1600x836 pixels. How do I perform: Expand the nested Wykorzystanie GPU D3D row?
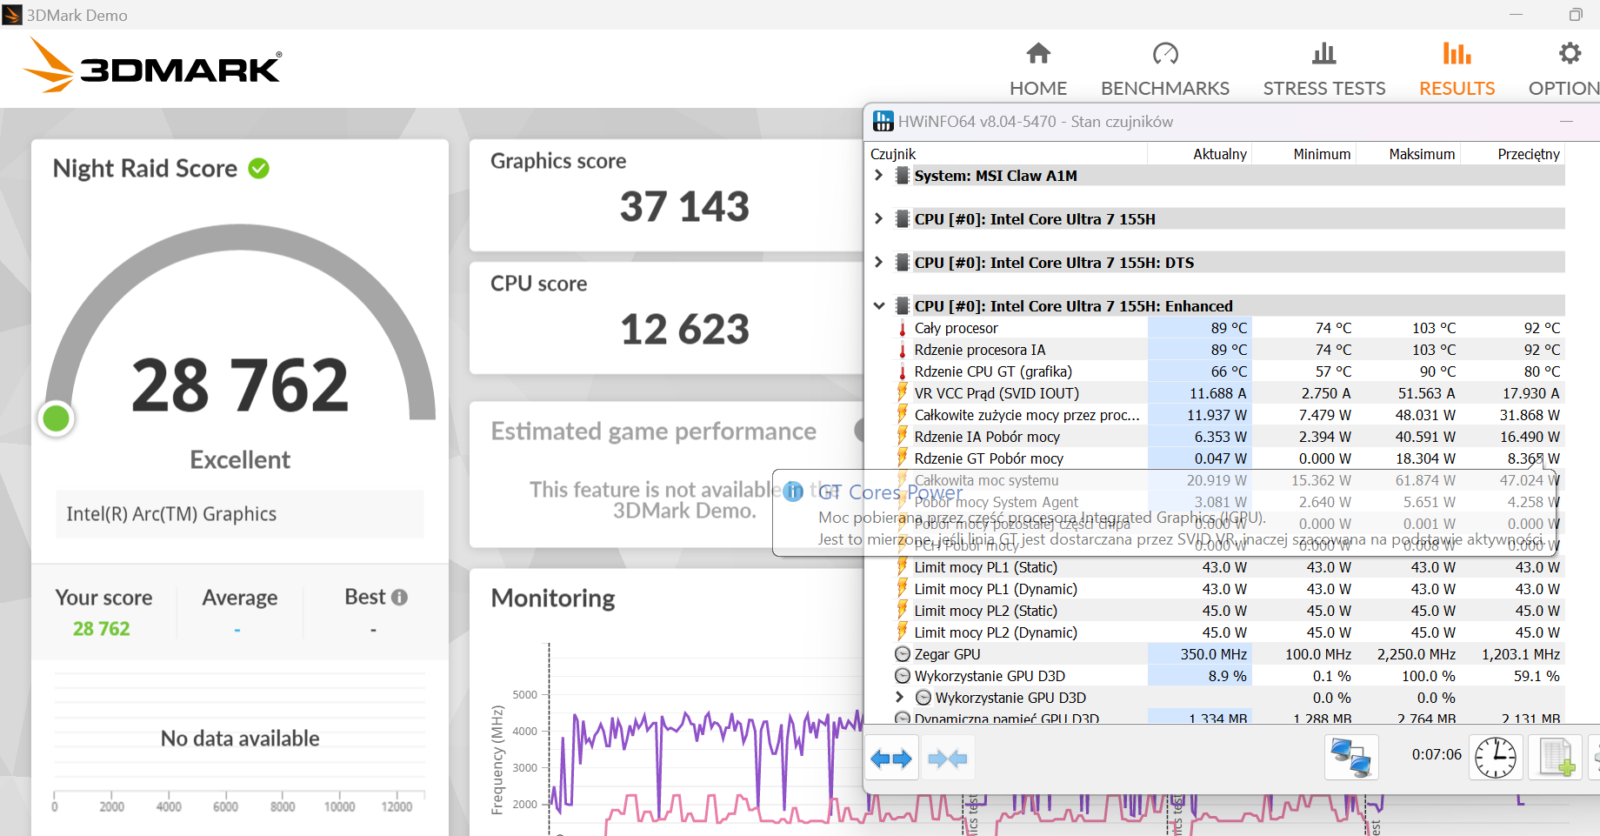tap(899, 697)
